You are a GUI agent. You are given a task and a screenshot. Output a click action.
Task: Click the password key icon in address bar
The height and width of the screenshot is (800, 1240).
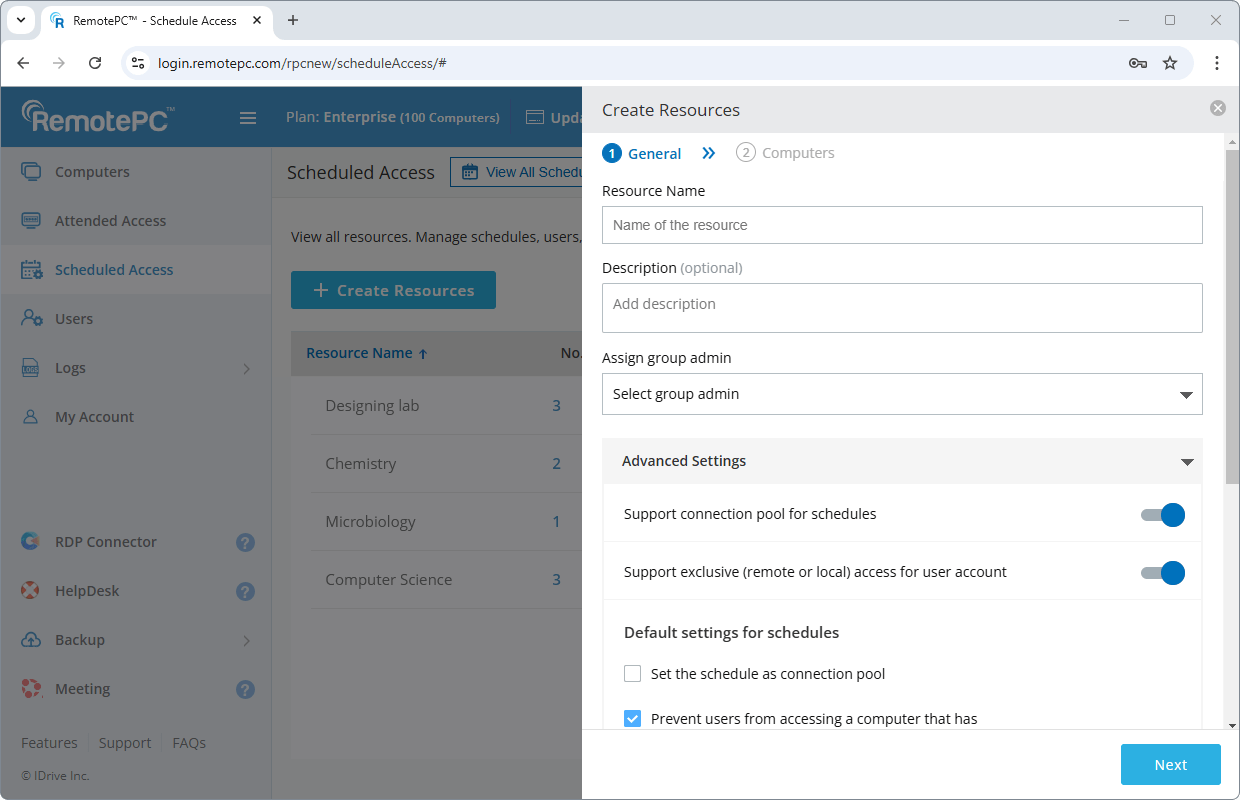point(1137,63)
